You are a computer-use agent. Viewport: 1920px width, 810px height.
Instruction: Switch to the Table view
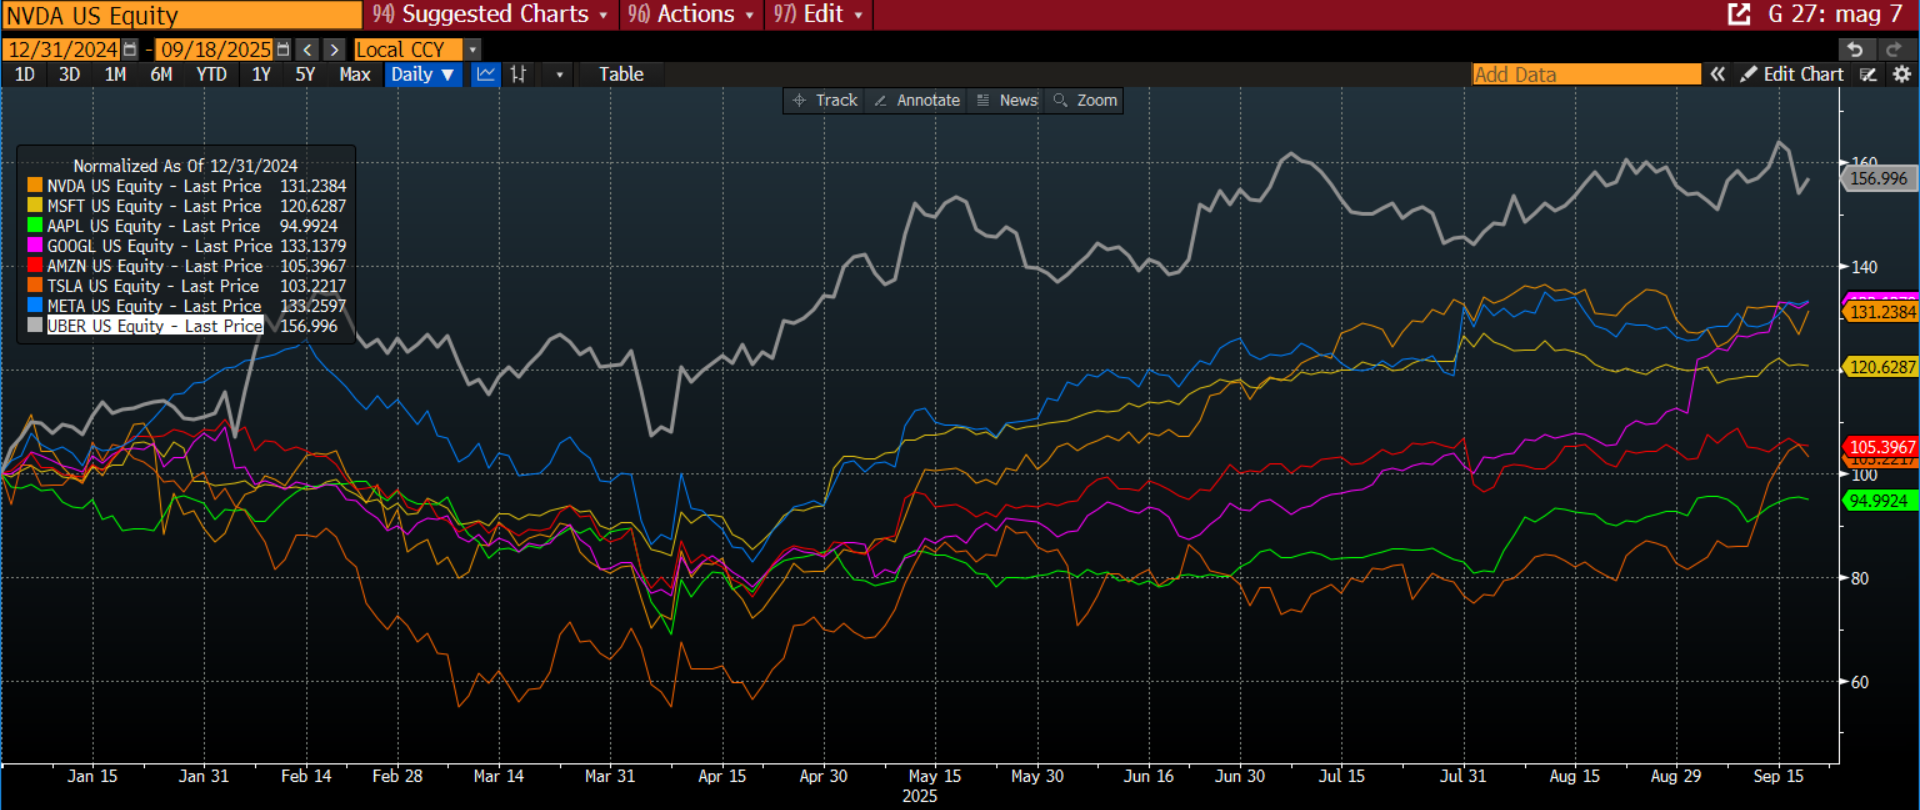(621, 74)
